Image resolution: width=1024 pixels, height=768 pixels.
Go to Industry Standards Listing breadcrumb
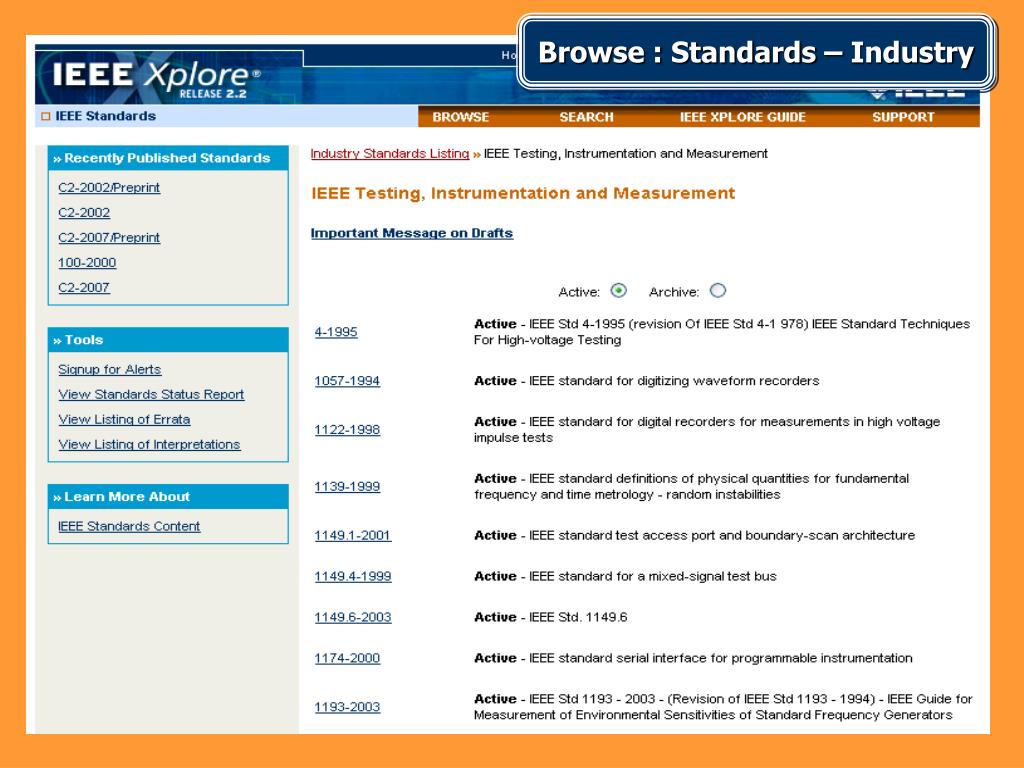[390, 153]
